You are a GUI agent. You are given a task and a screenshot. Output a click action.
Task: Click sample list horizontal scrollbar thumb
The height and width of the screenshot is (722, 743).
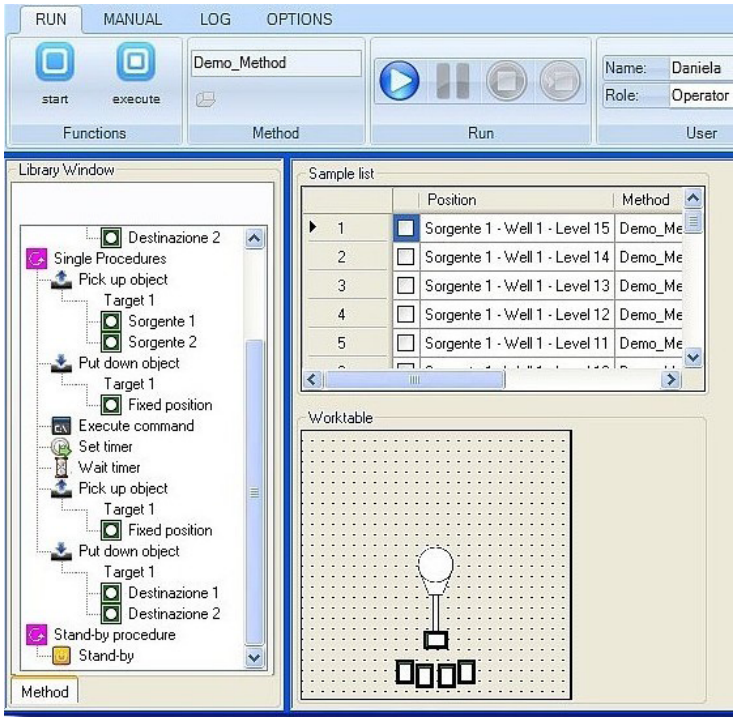414,379
